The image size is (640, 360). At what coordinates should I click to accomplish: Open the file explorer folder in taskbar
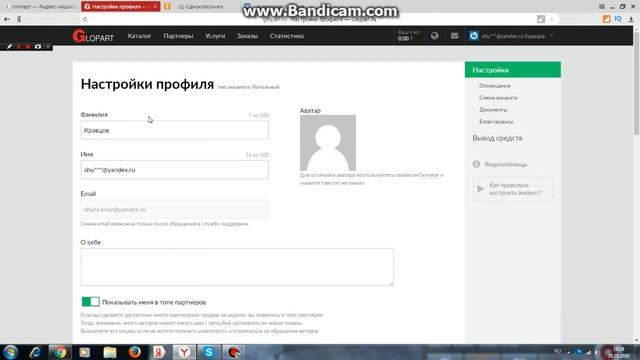pyautogui.click(x=110, y=352)
